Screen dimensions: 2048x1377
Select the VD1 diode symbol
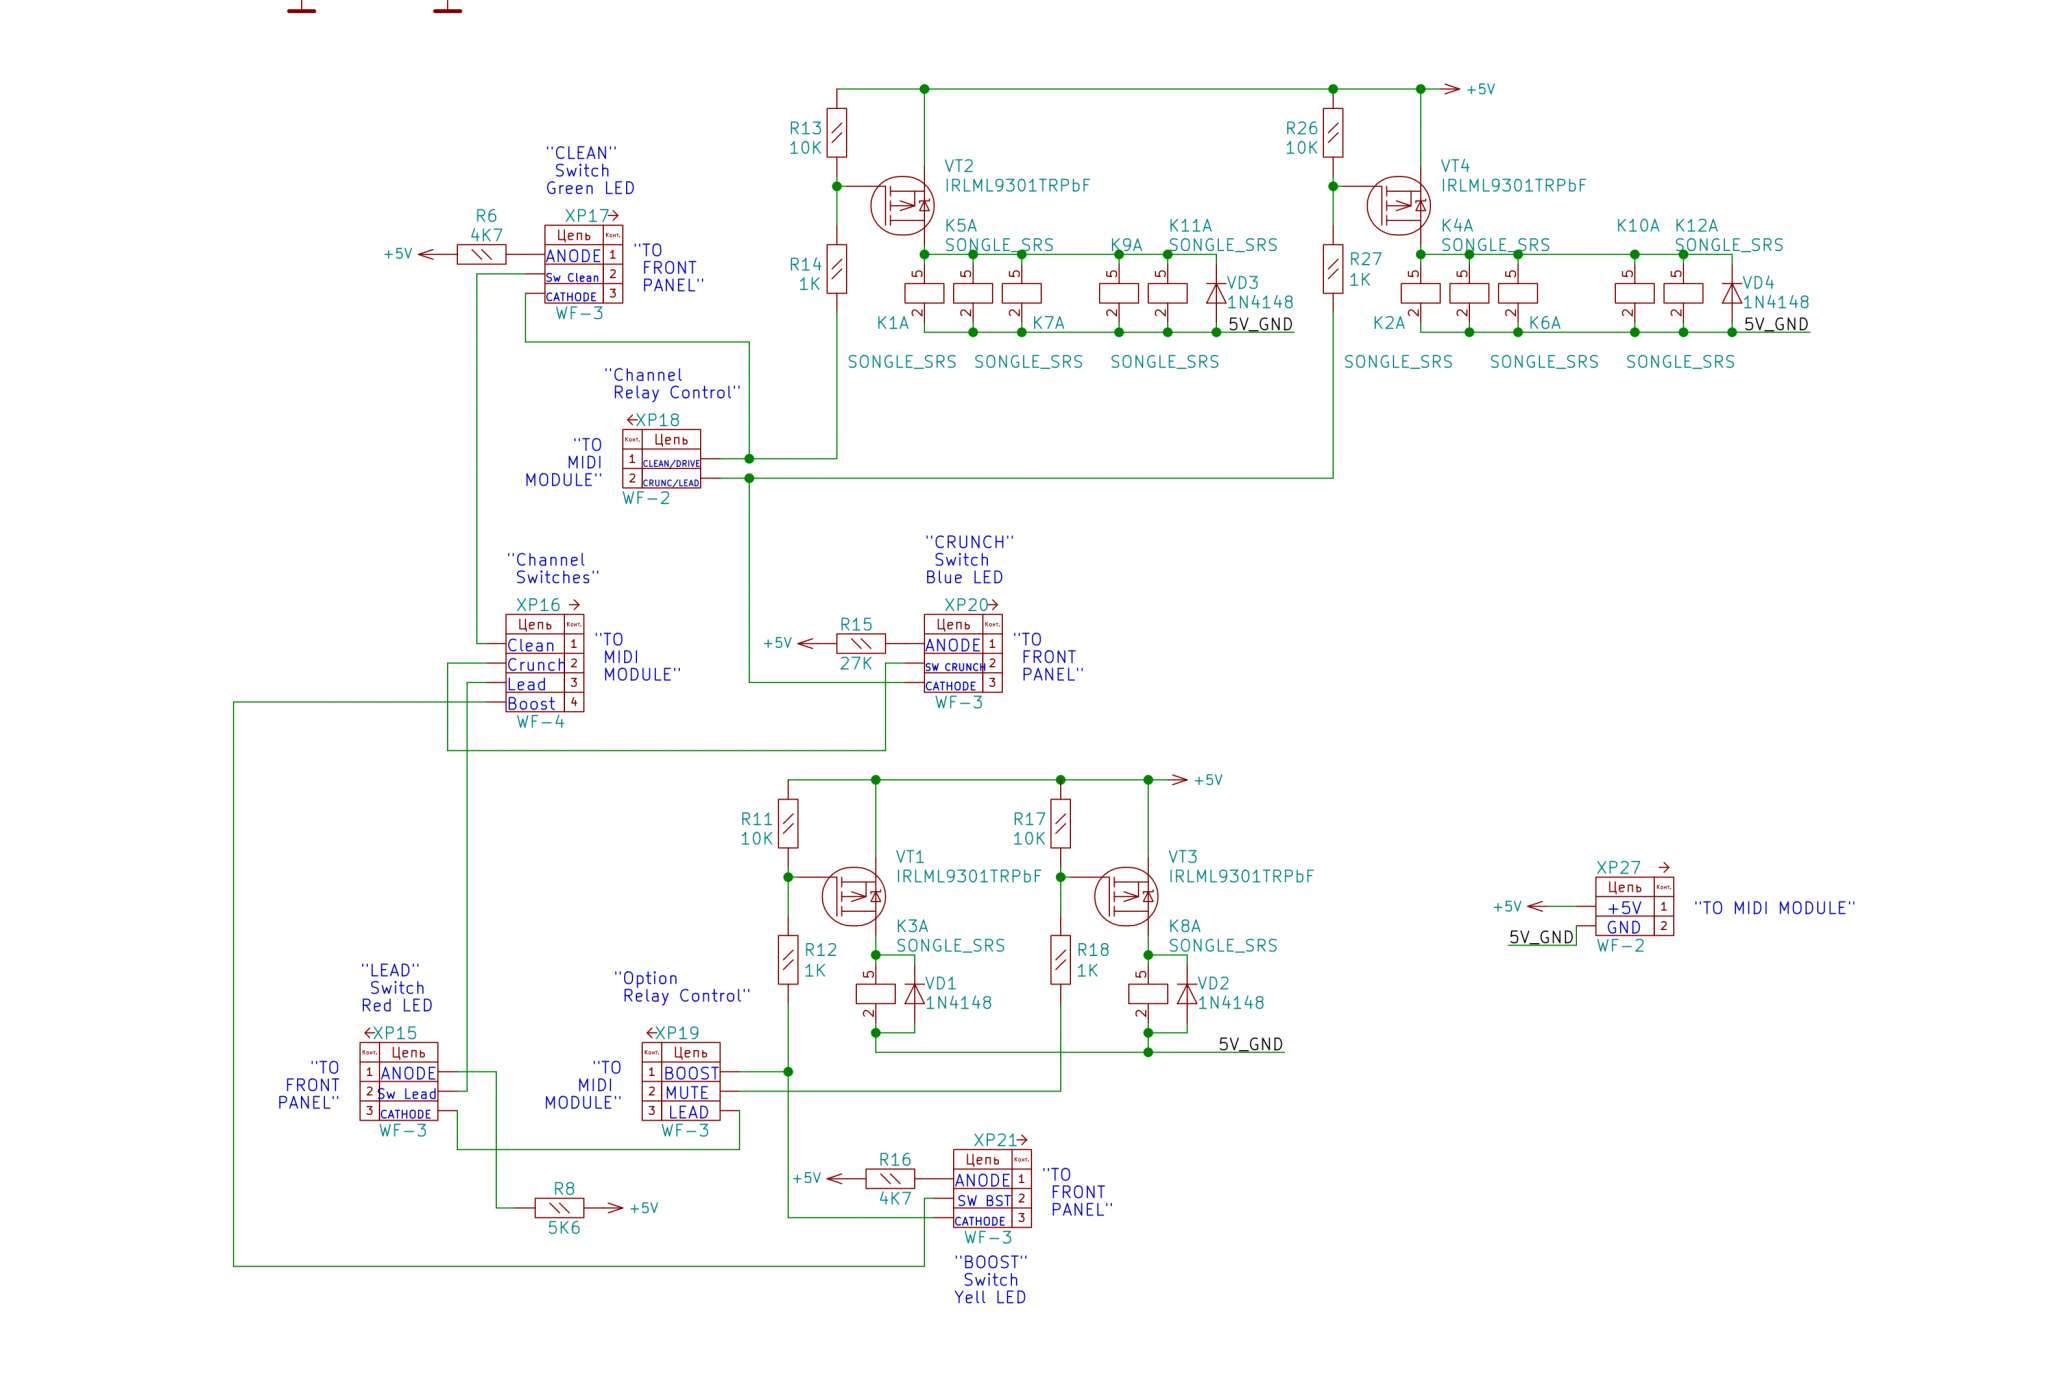pyautogui.click(x=914, y=993)
